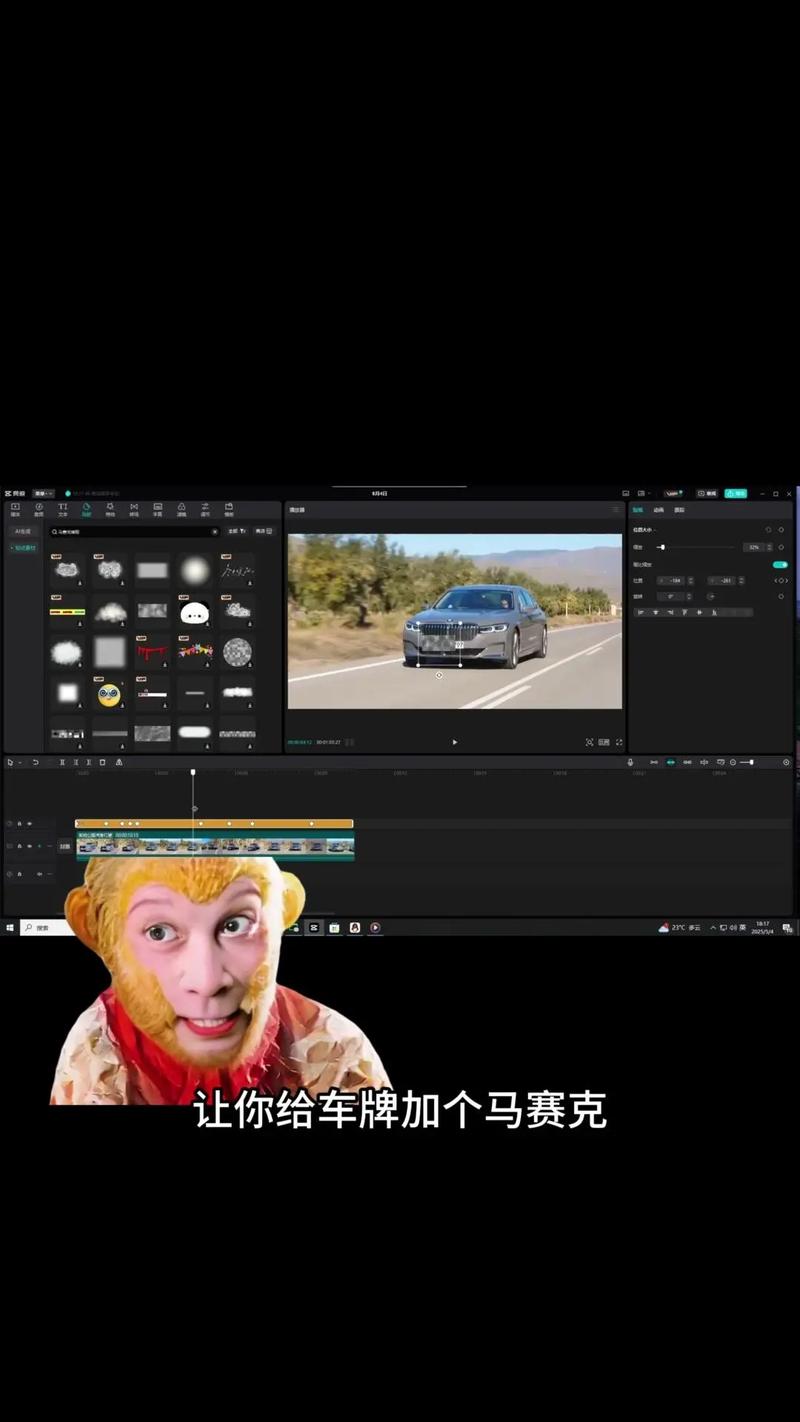This screenshot has width=800, height=1422.
Task: Select the panda face sticker thumbnail
Action: point(194,611)
